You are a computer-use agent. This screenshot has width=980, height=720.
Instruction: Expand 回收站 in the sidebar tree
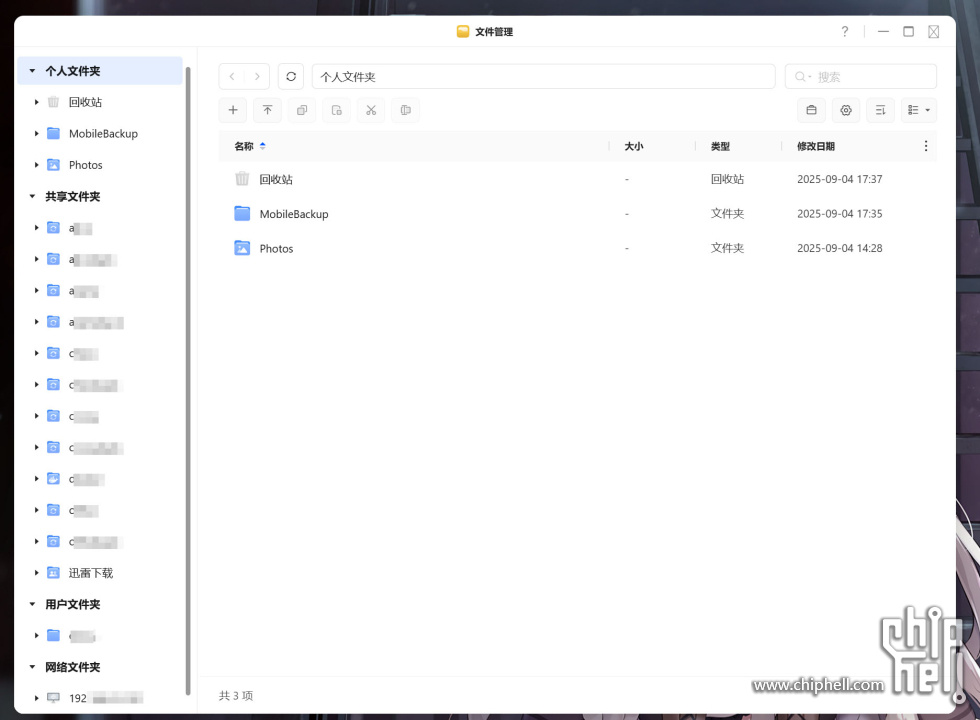click(x=36, y=102)
